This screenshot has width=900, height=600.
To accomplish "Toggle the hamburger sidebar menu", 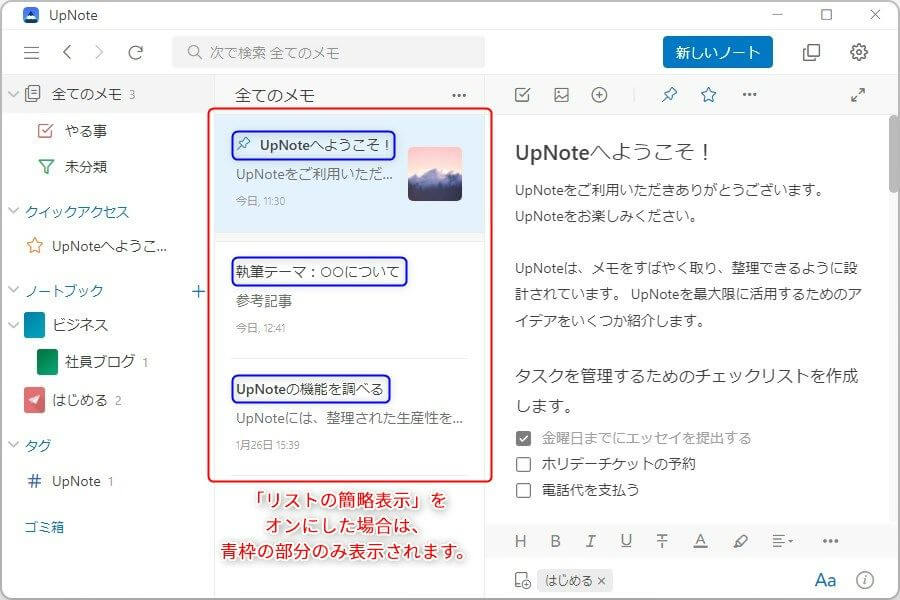I will tap(32, 53).
